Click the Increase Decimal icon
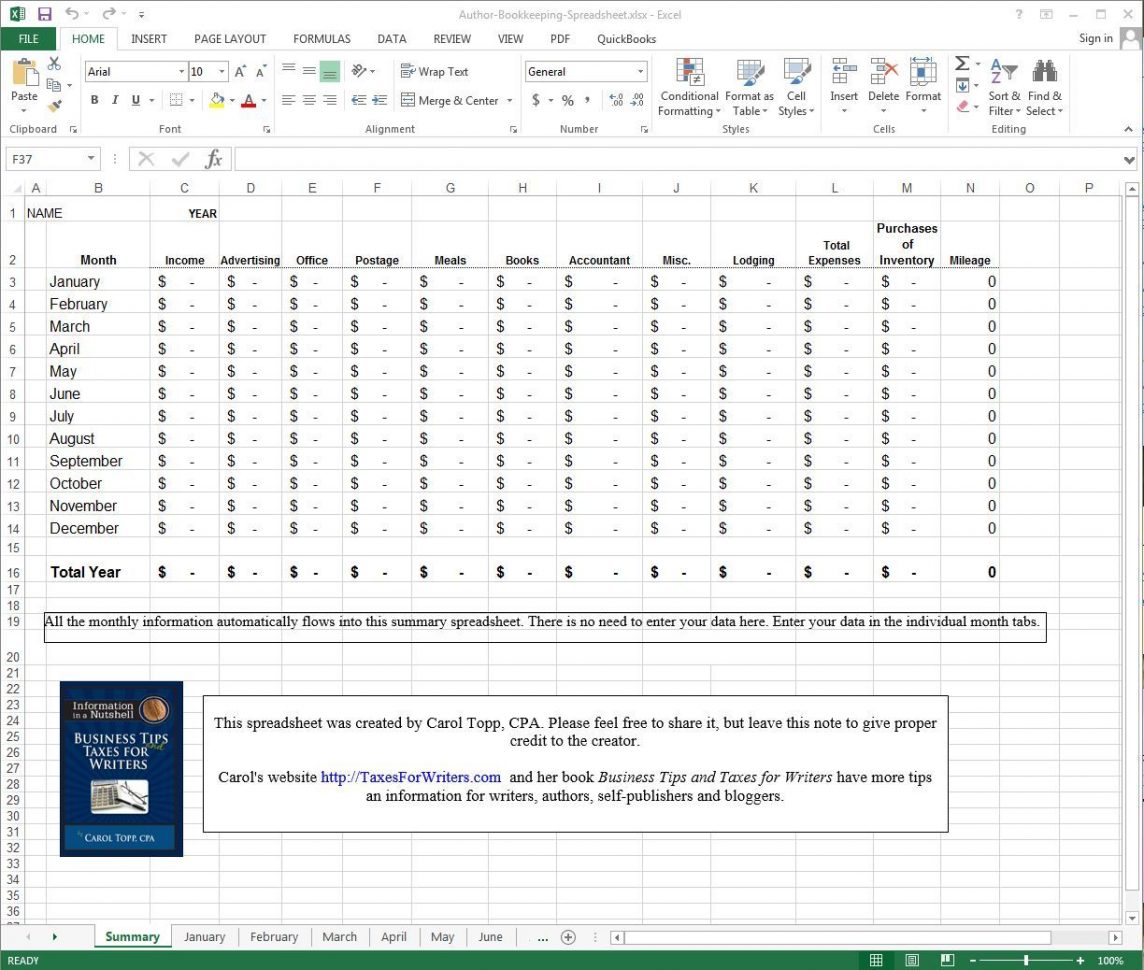The width and height of the screenshot is (1144, 970). tap(618, 100)
